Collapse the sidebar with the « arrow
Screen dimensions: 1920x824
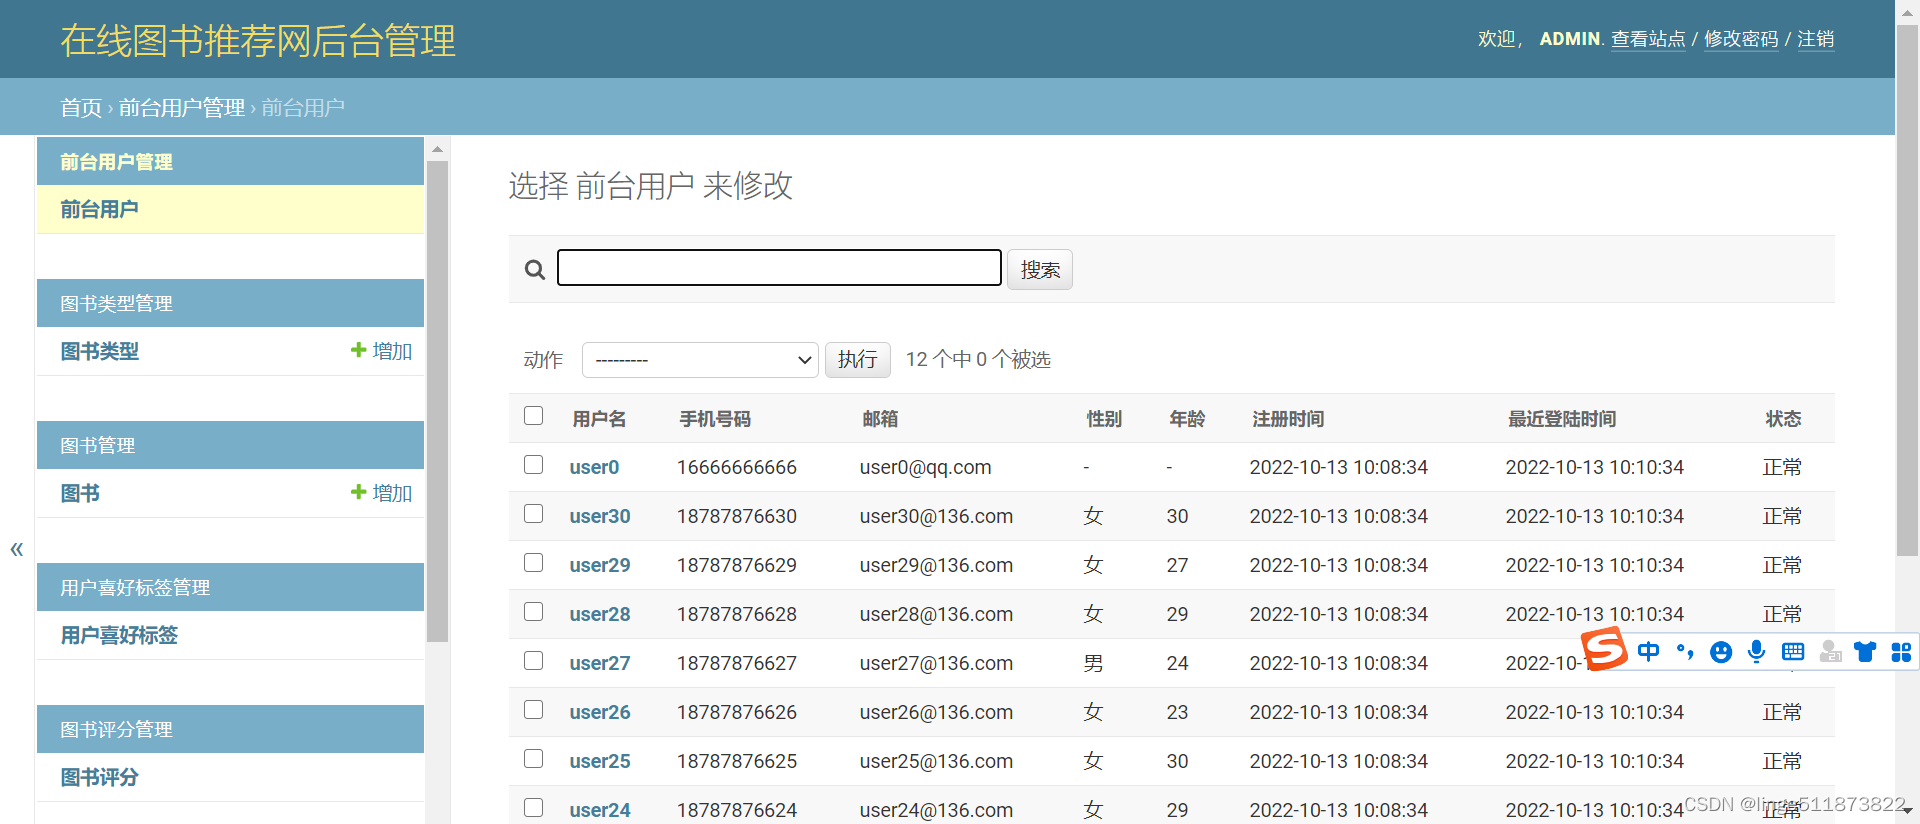point(17,549)
